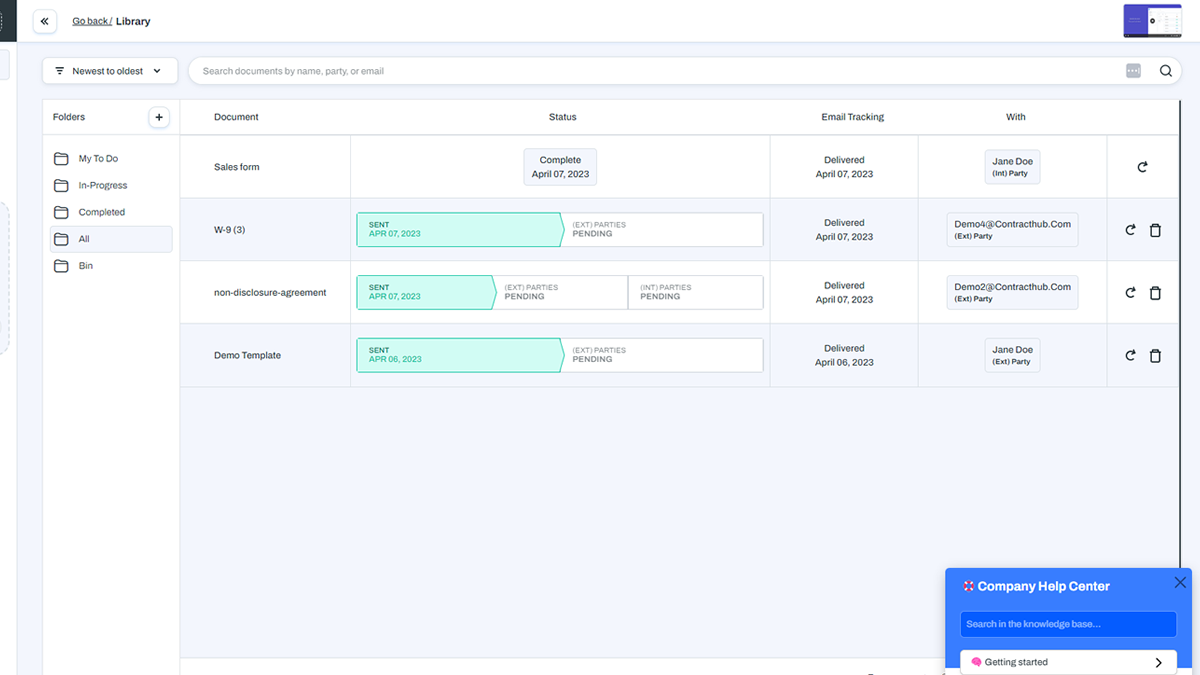This screenshot has width=1200, height=675.
Task: Open the Newest to oldest sort dropdown
Action: [110, 71]
